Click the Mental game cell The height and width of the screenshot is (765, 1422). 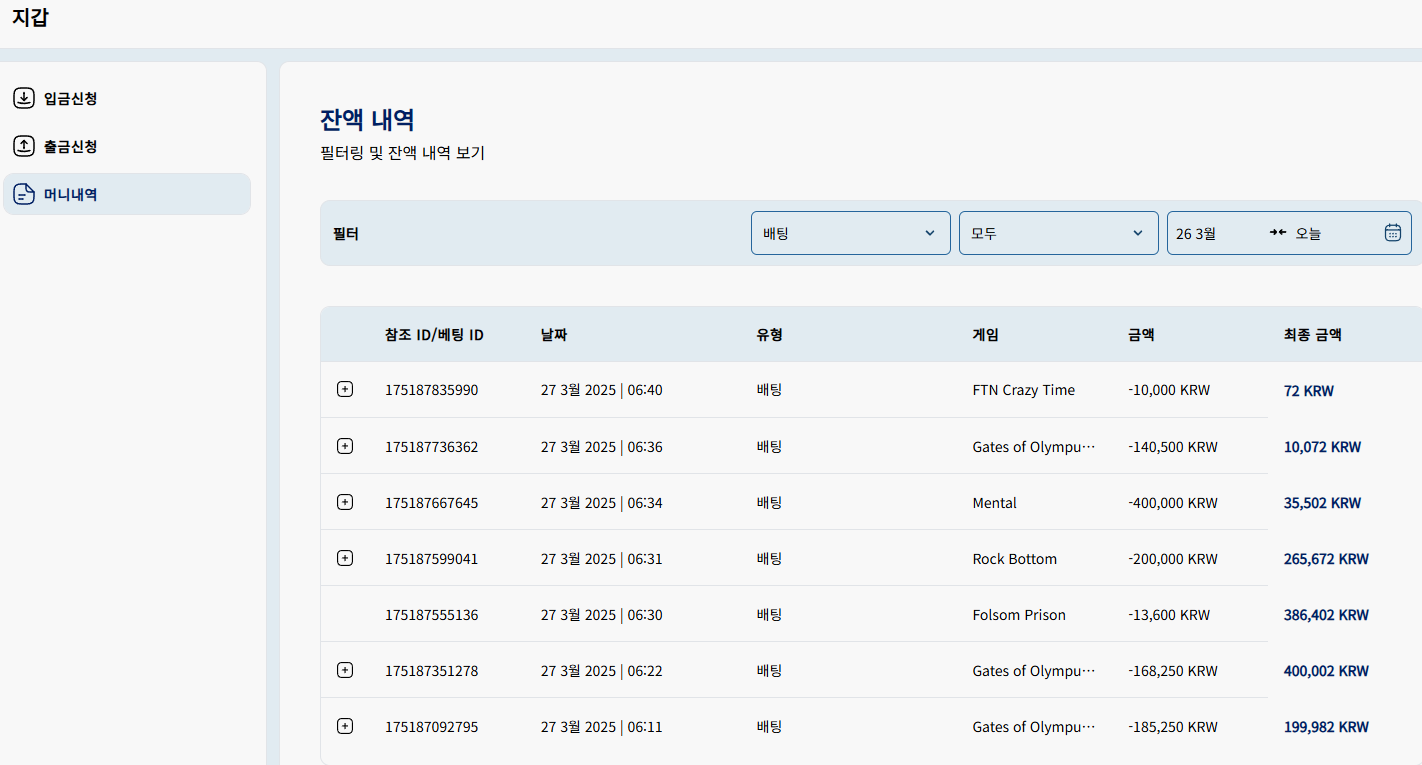click(x=995, y=503)
